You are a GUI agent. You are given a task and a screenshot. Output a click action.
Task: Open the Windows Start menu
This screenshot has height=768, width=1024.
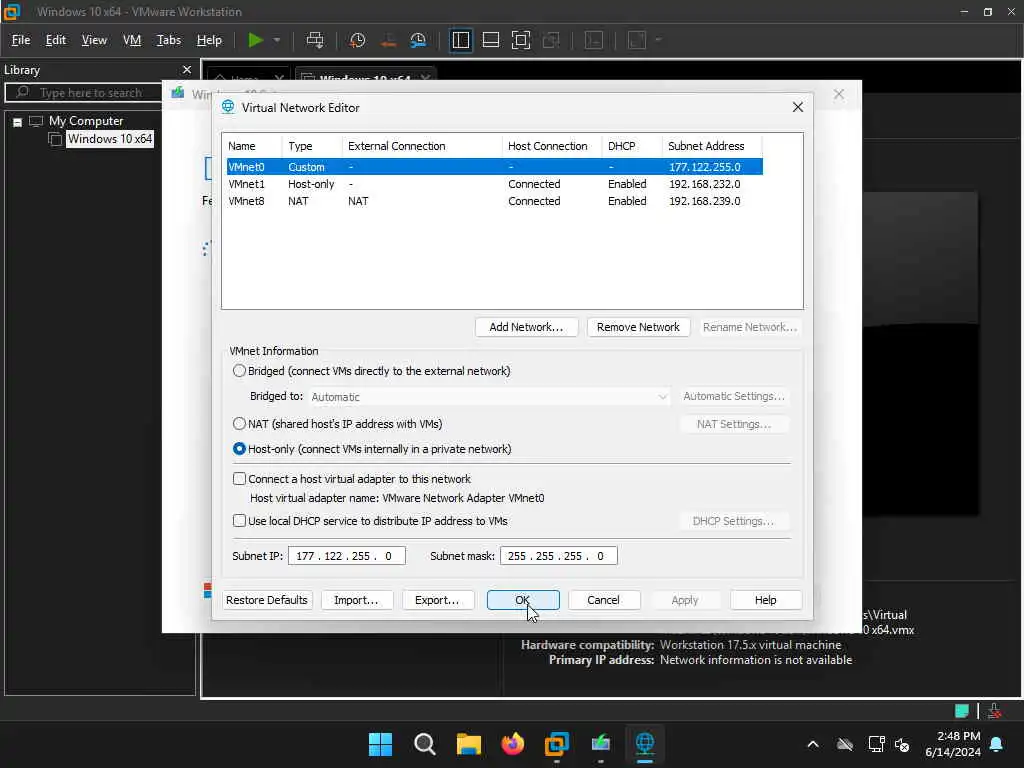[380, 744]
